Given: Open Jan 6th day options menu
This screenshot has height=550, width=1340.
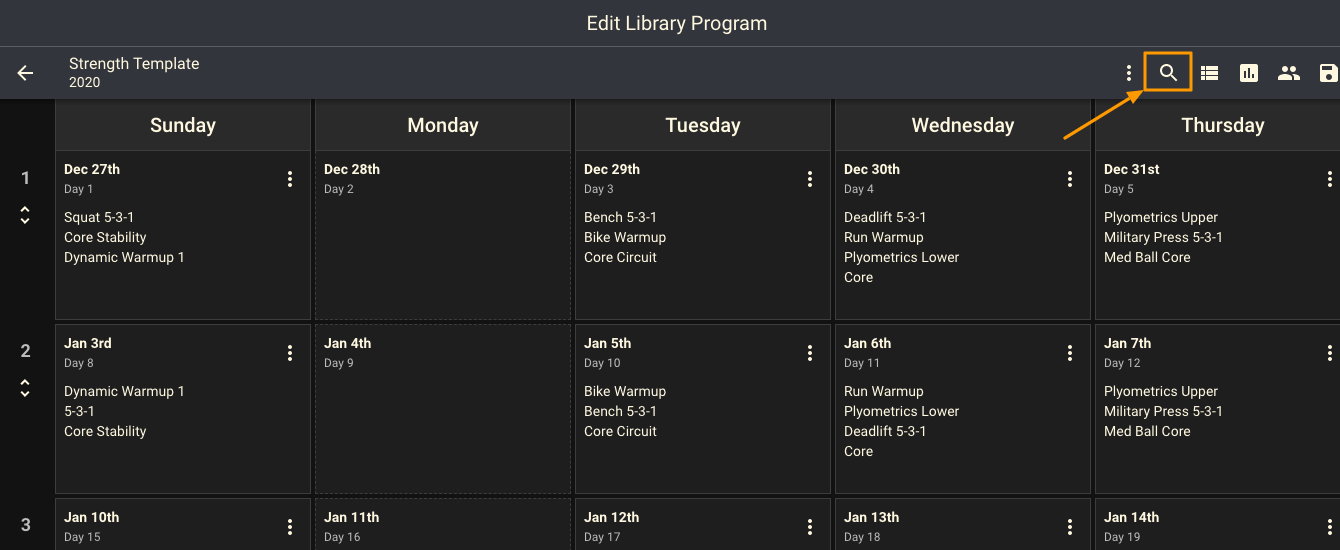Looking at the screenshot, I should [x=1070, y=353].
